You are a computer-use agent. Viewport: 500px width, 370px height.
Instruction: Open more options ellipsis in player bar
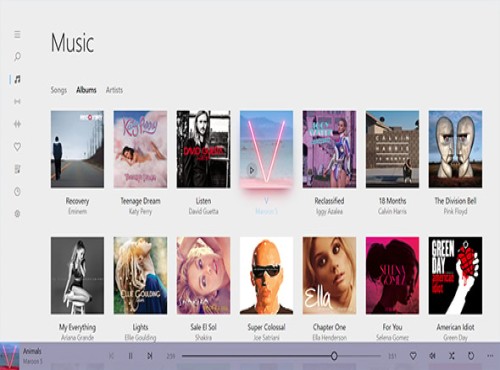click(490, 356)
